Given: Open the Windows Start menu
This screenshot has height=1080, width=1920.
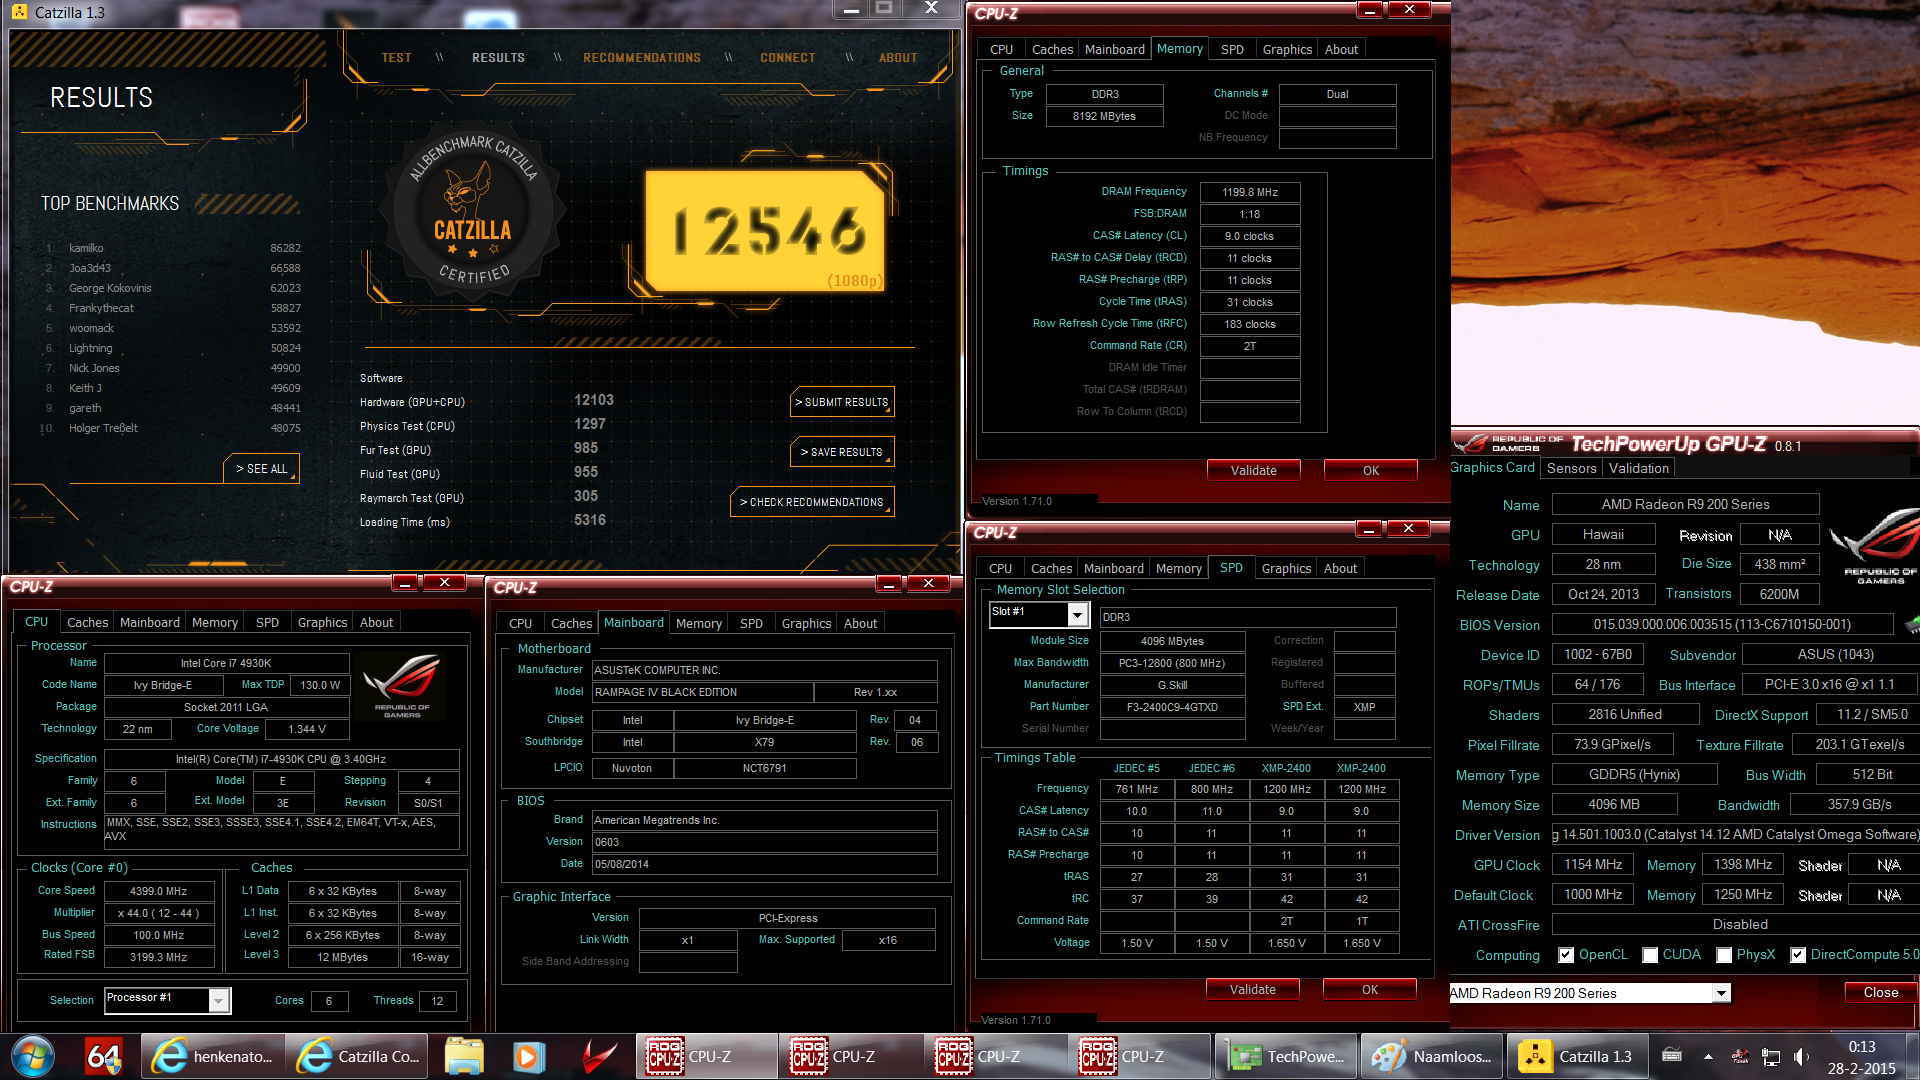Looking at the screenshot, I should (x=32, y=1056).
